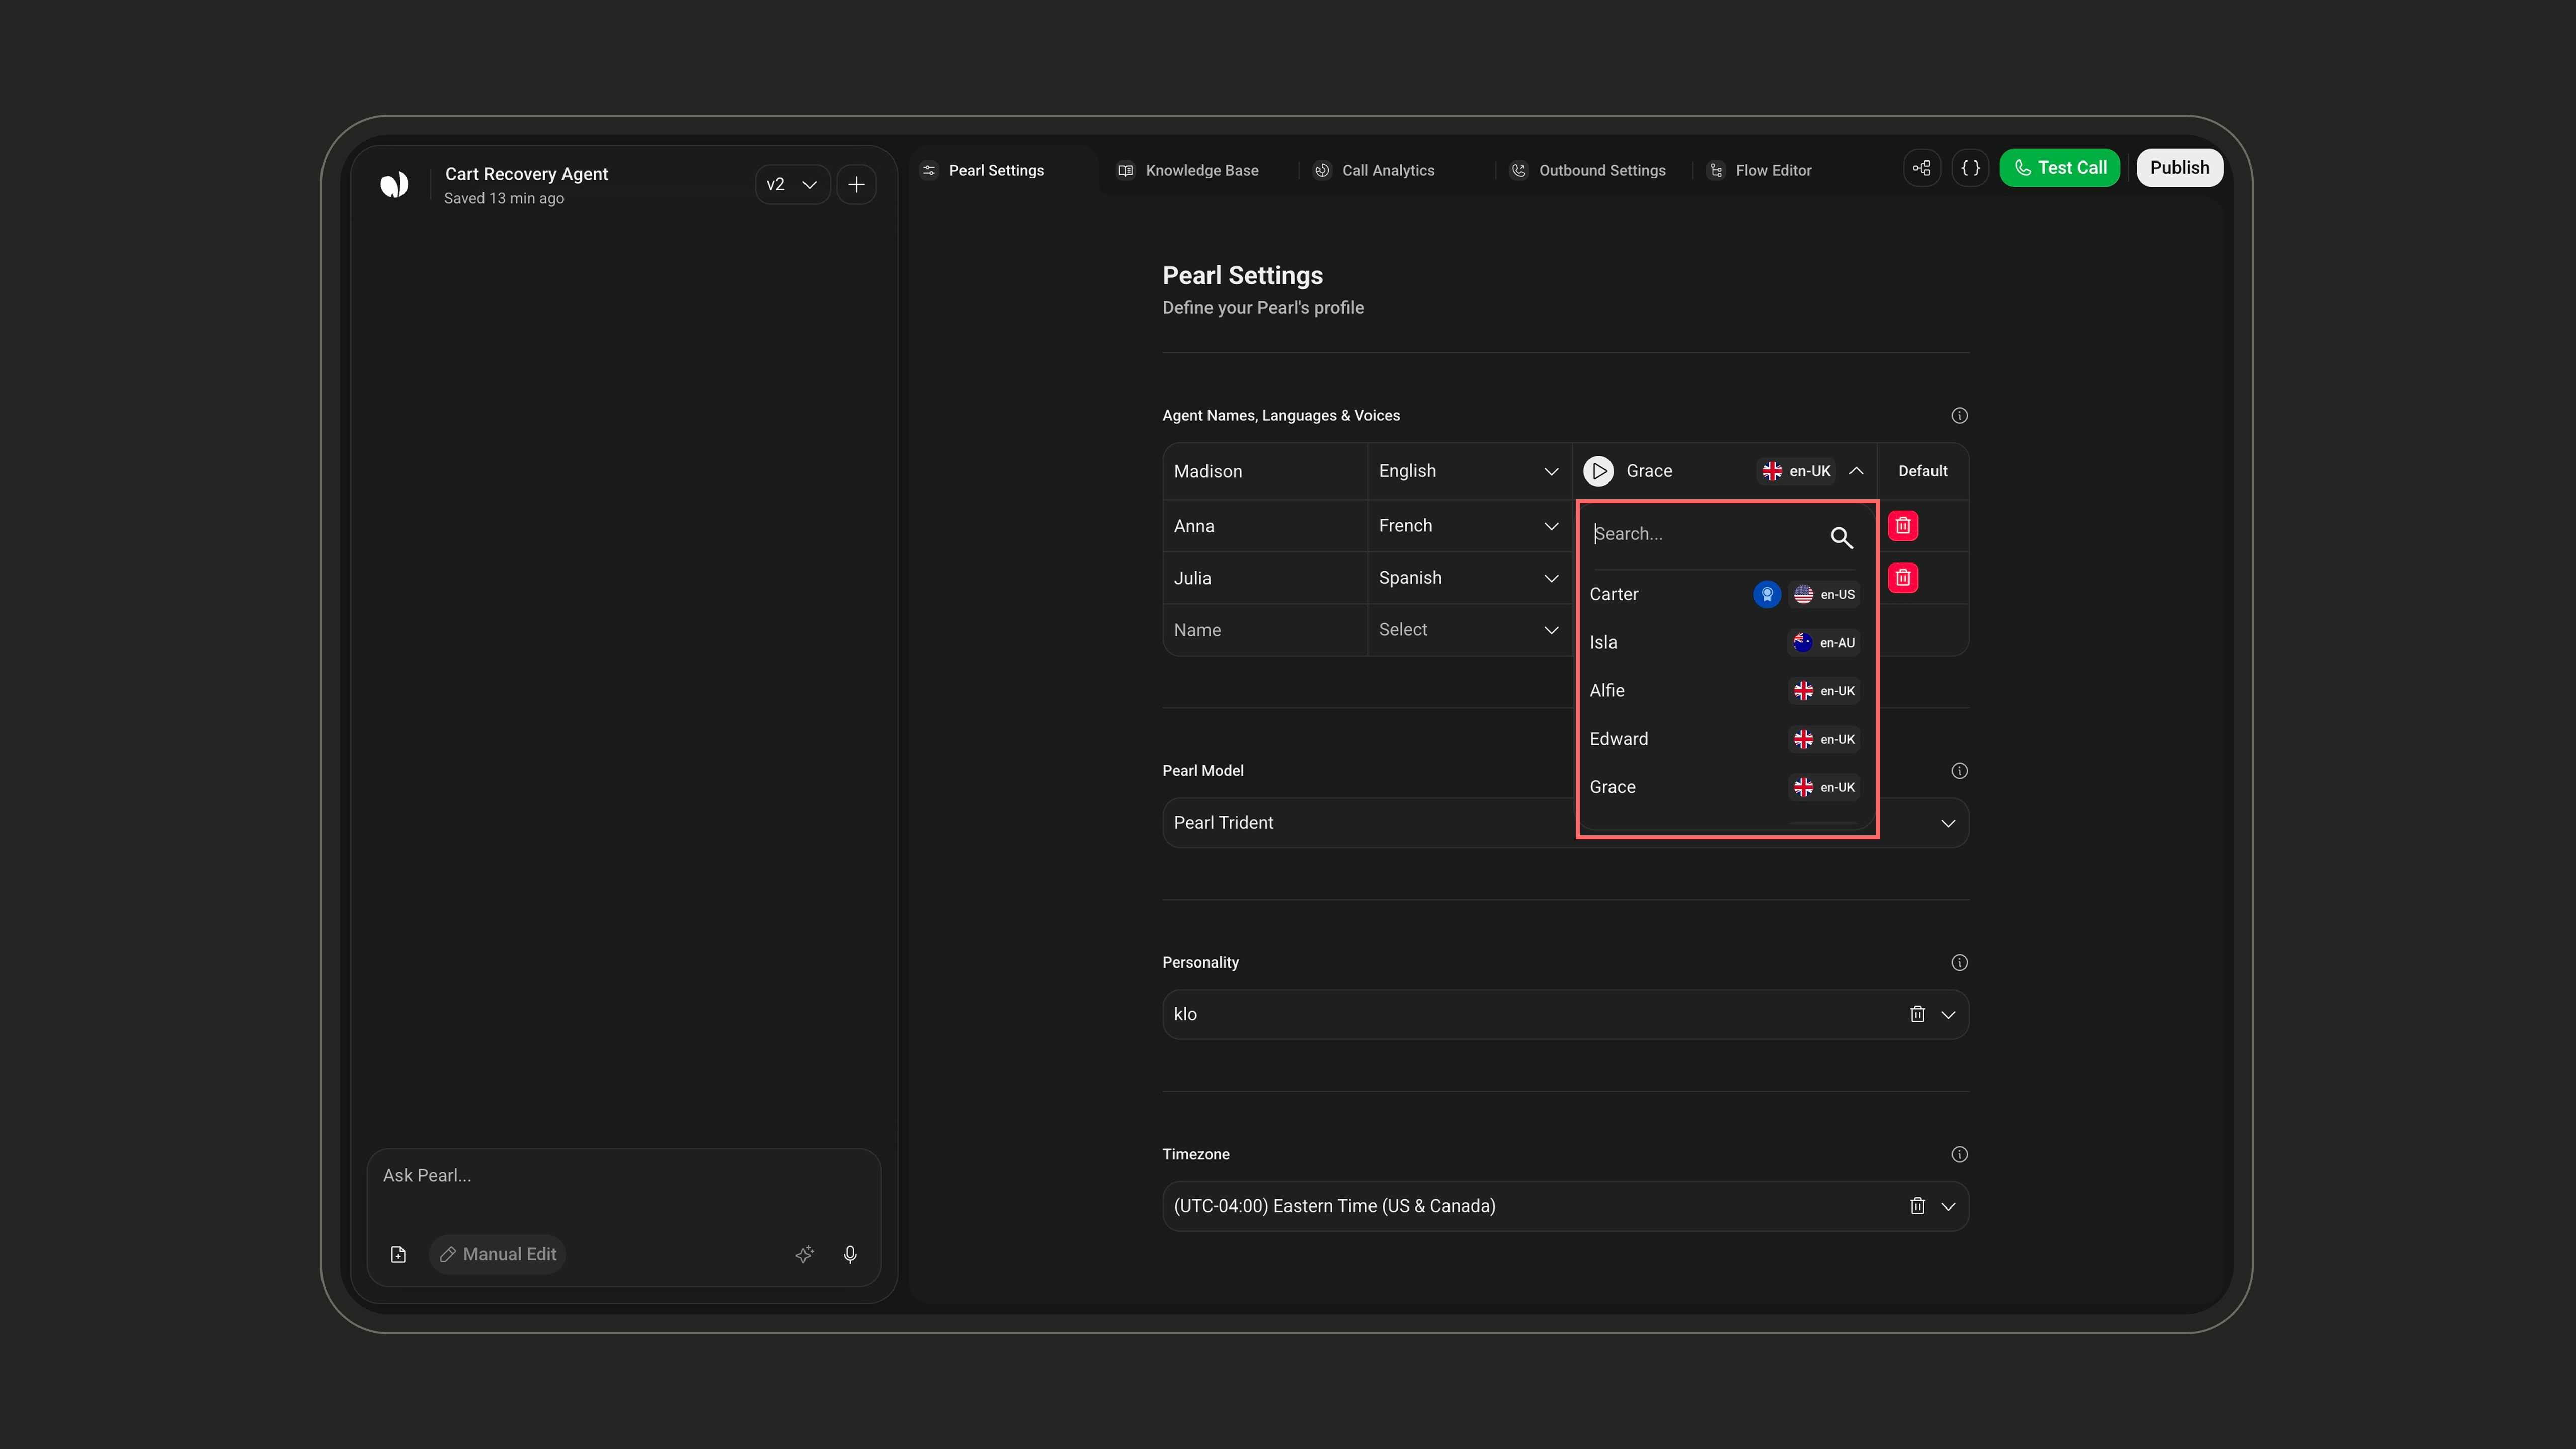The width and height of the screenshot is (2576, 1449).
Task: Click the empty Name input field
Action: pyautogui.click(x=1265, y=630)
